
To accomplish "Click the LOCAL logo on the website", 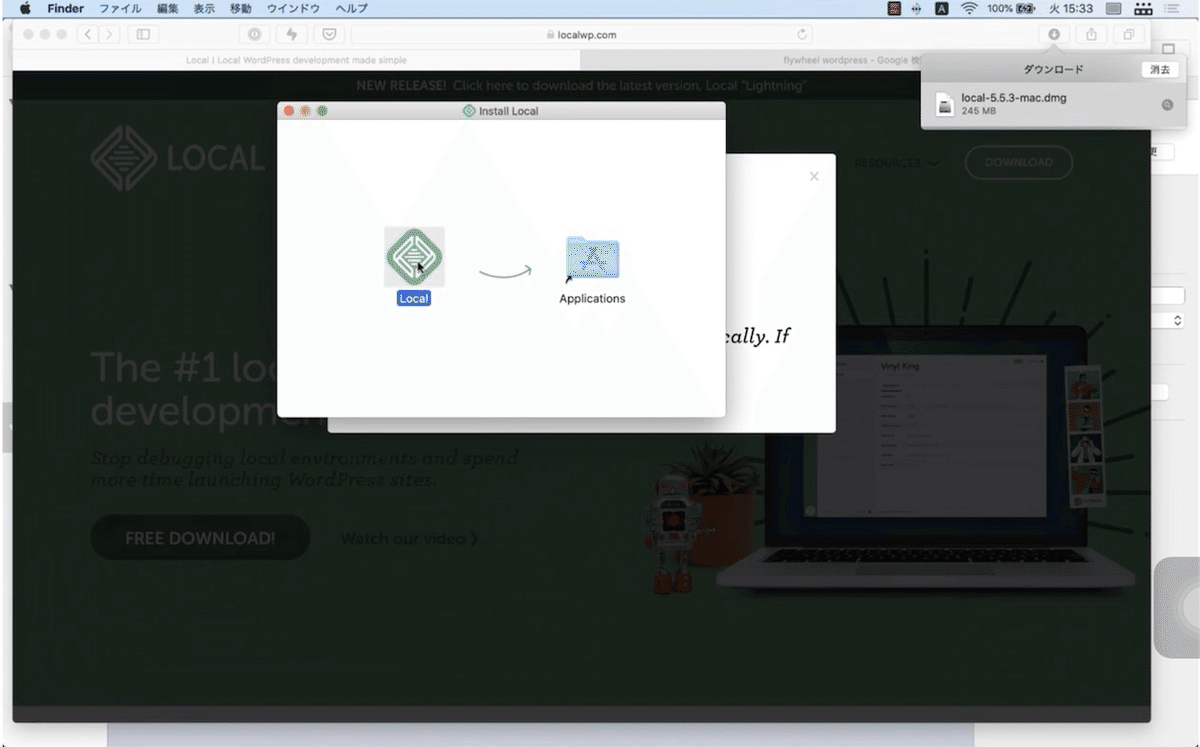I will point(177,158).
